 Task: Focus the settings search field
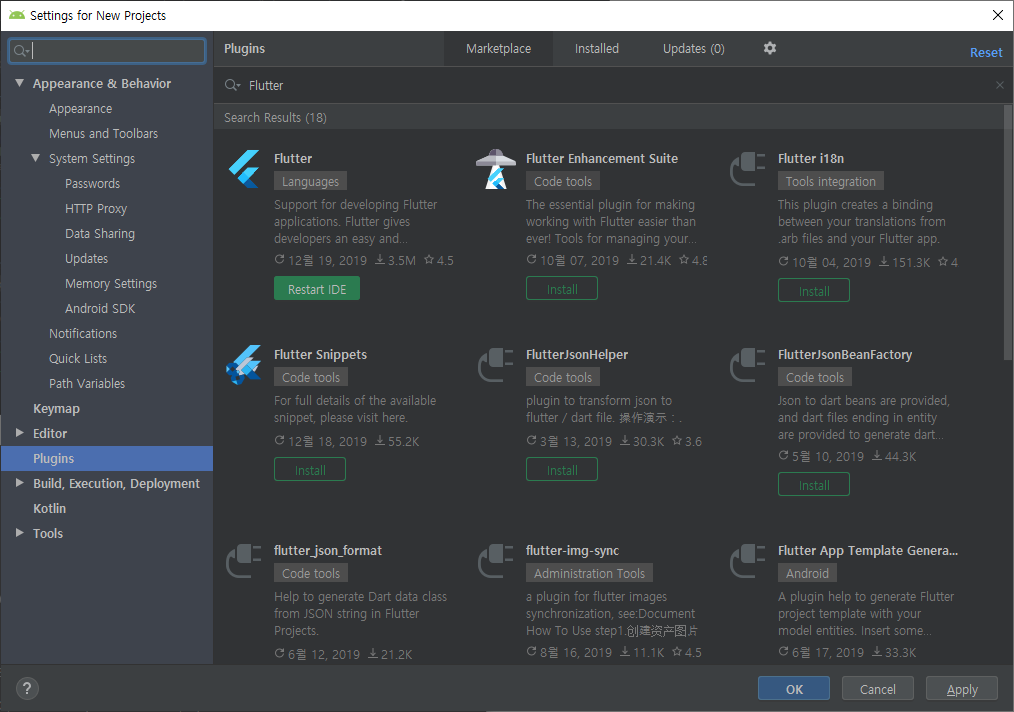point(107,51)
